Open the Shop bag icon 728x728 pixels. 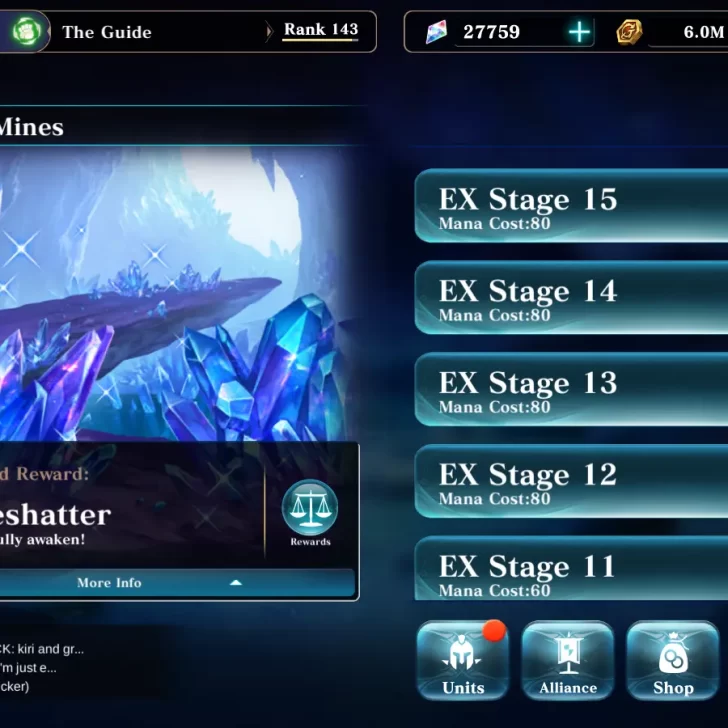coord(673,660)
